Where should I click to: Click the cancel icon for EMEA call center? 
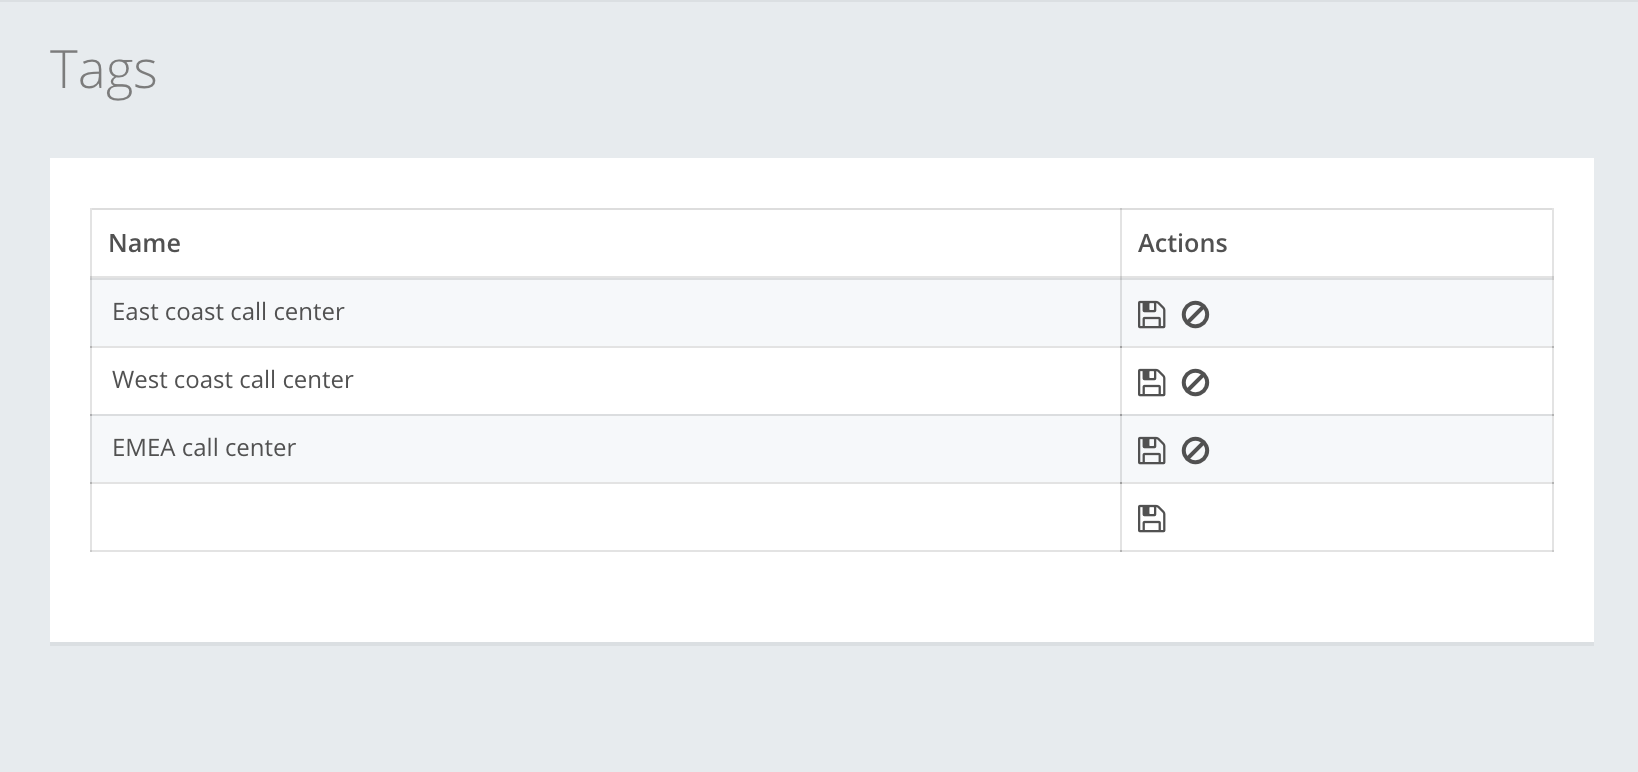(1195, 451)
